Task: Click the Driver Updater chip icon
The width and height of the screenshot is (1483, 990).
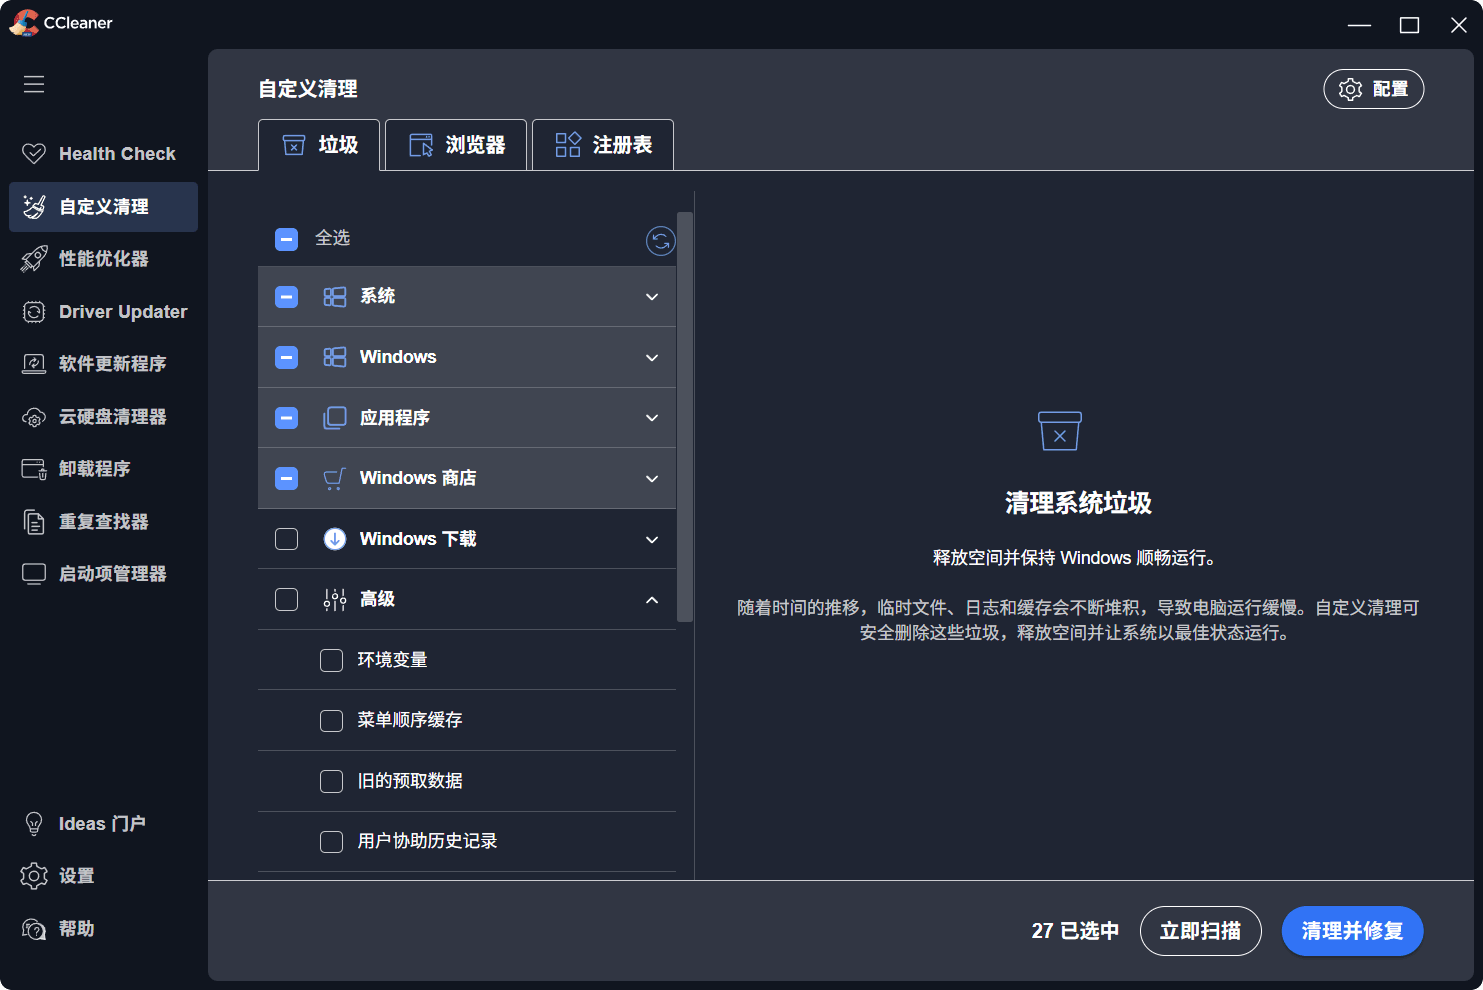Action: 34,312
